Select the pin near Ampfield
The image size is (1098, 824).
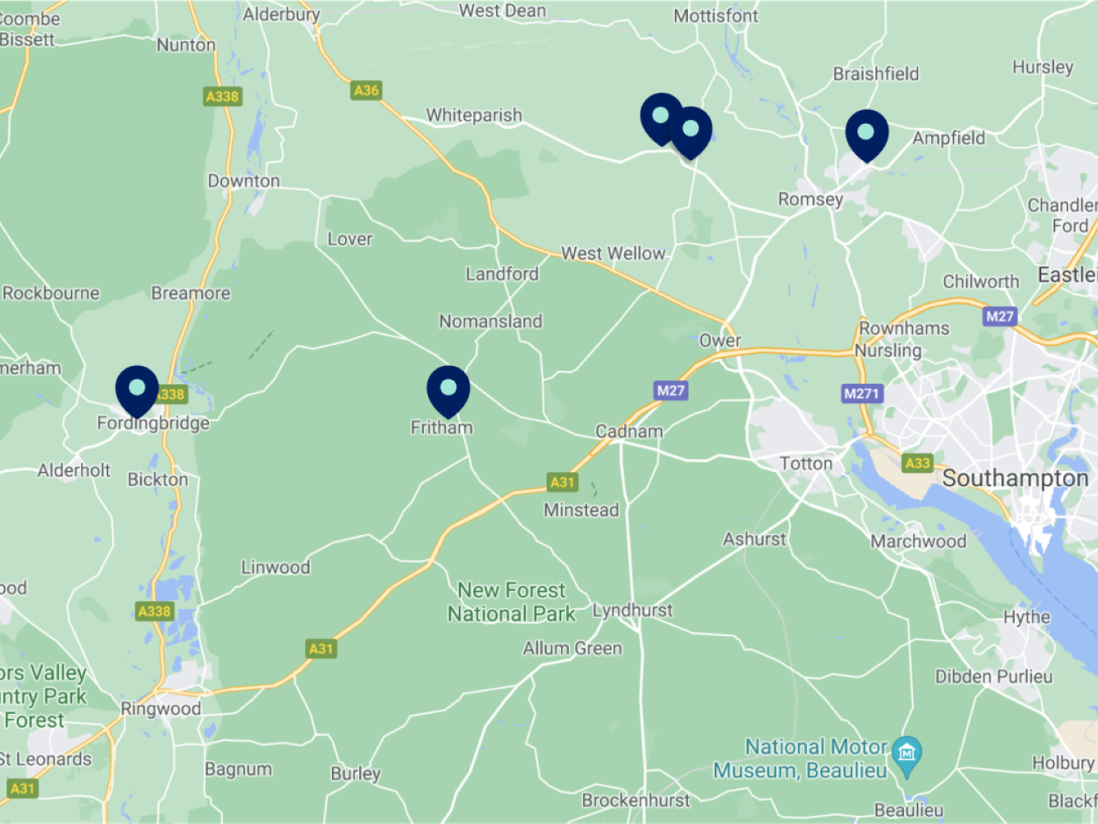pos(867,135)
